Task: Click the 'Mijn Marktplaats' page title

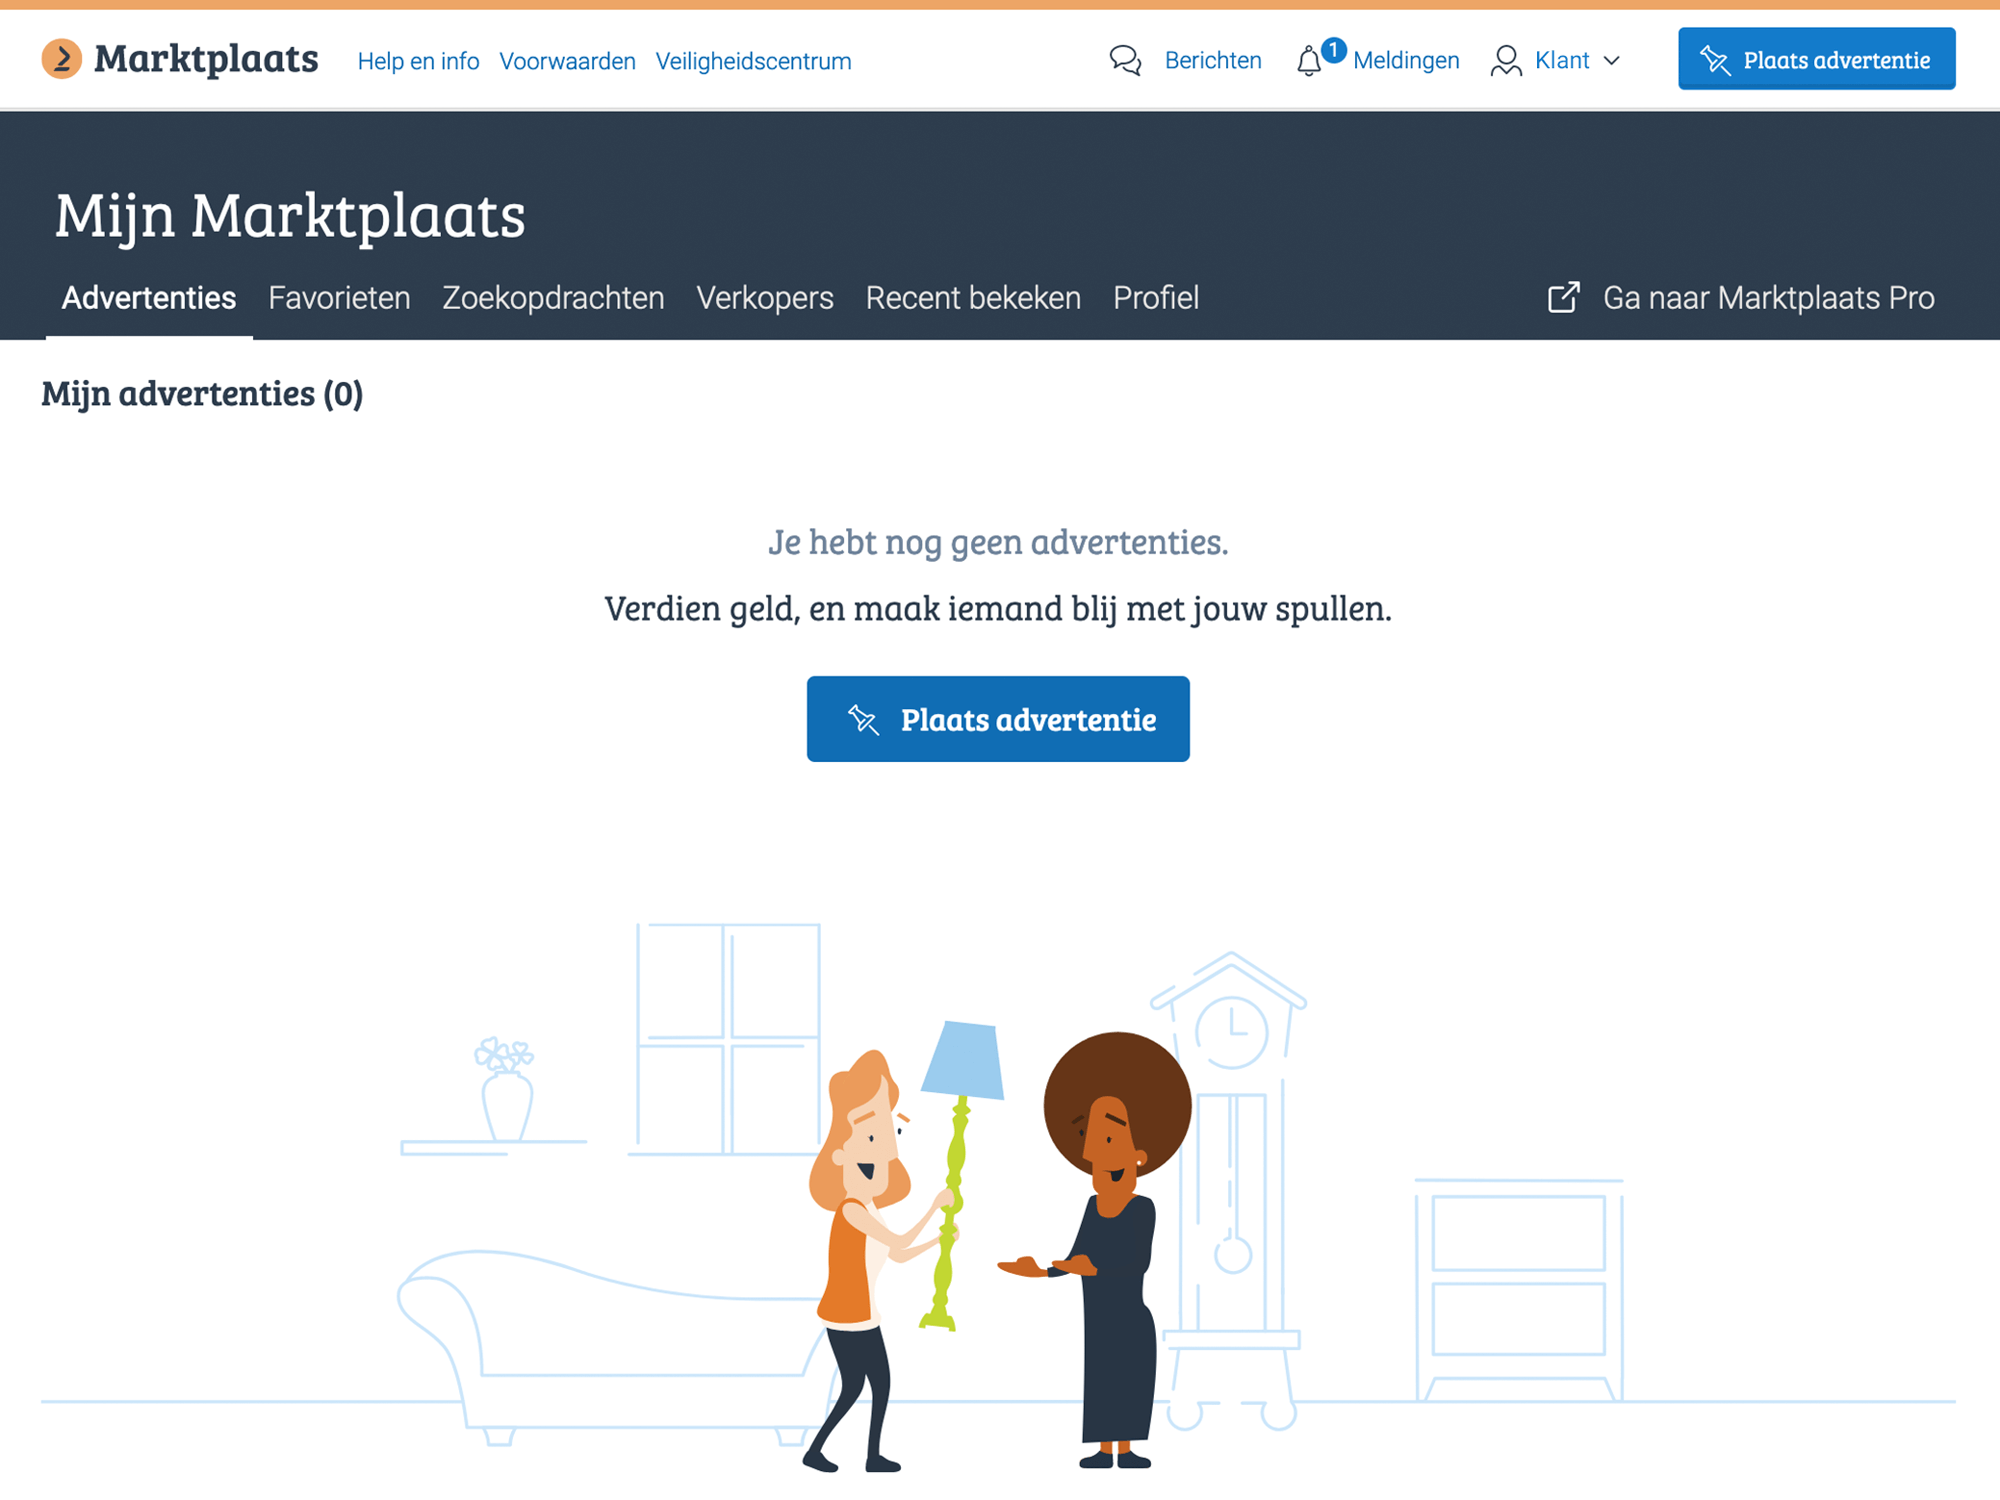Action: (290, 216)
